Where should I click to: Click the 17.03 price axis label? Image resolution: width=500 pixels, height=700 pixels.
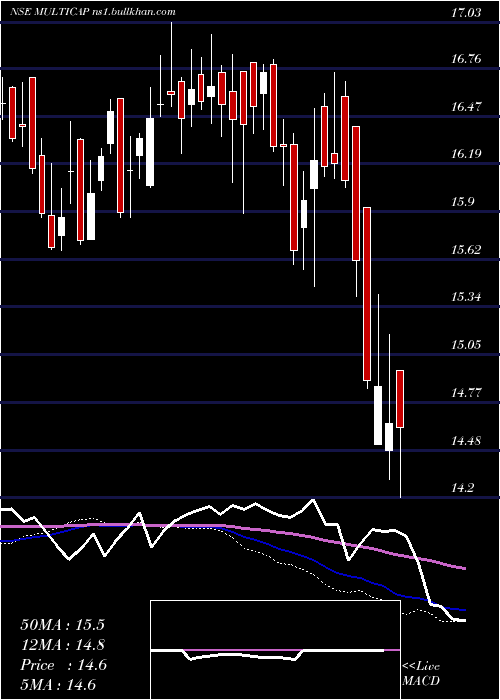click(466, 12)
